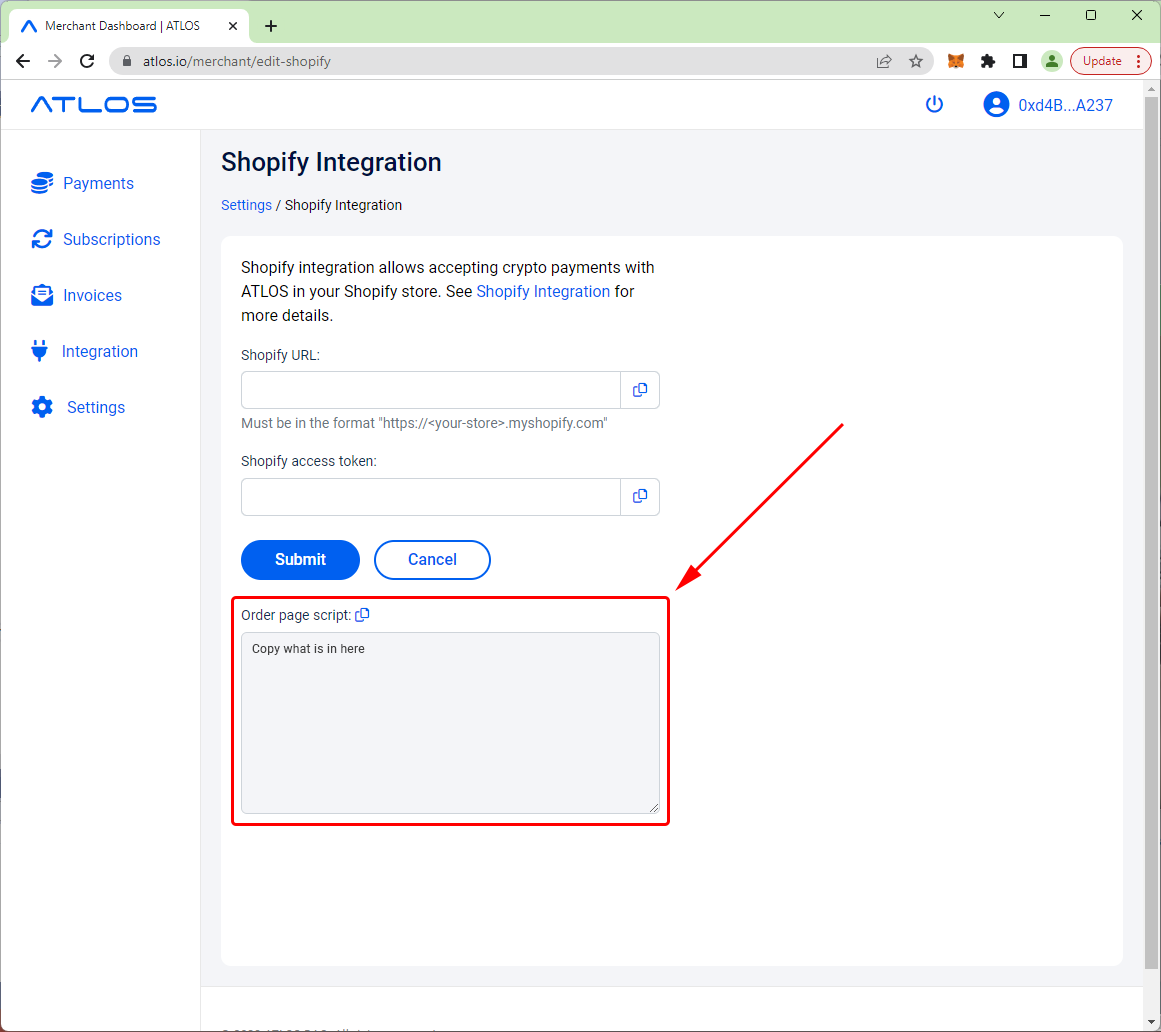Click the Subscriptions refresh icon
This screenshot has height=1032, width=1161.
point(41,239)
